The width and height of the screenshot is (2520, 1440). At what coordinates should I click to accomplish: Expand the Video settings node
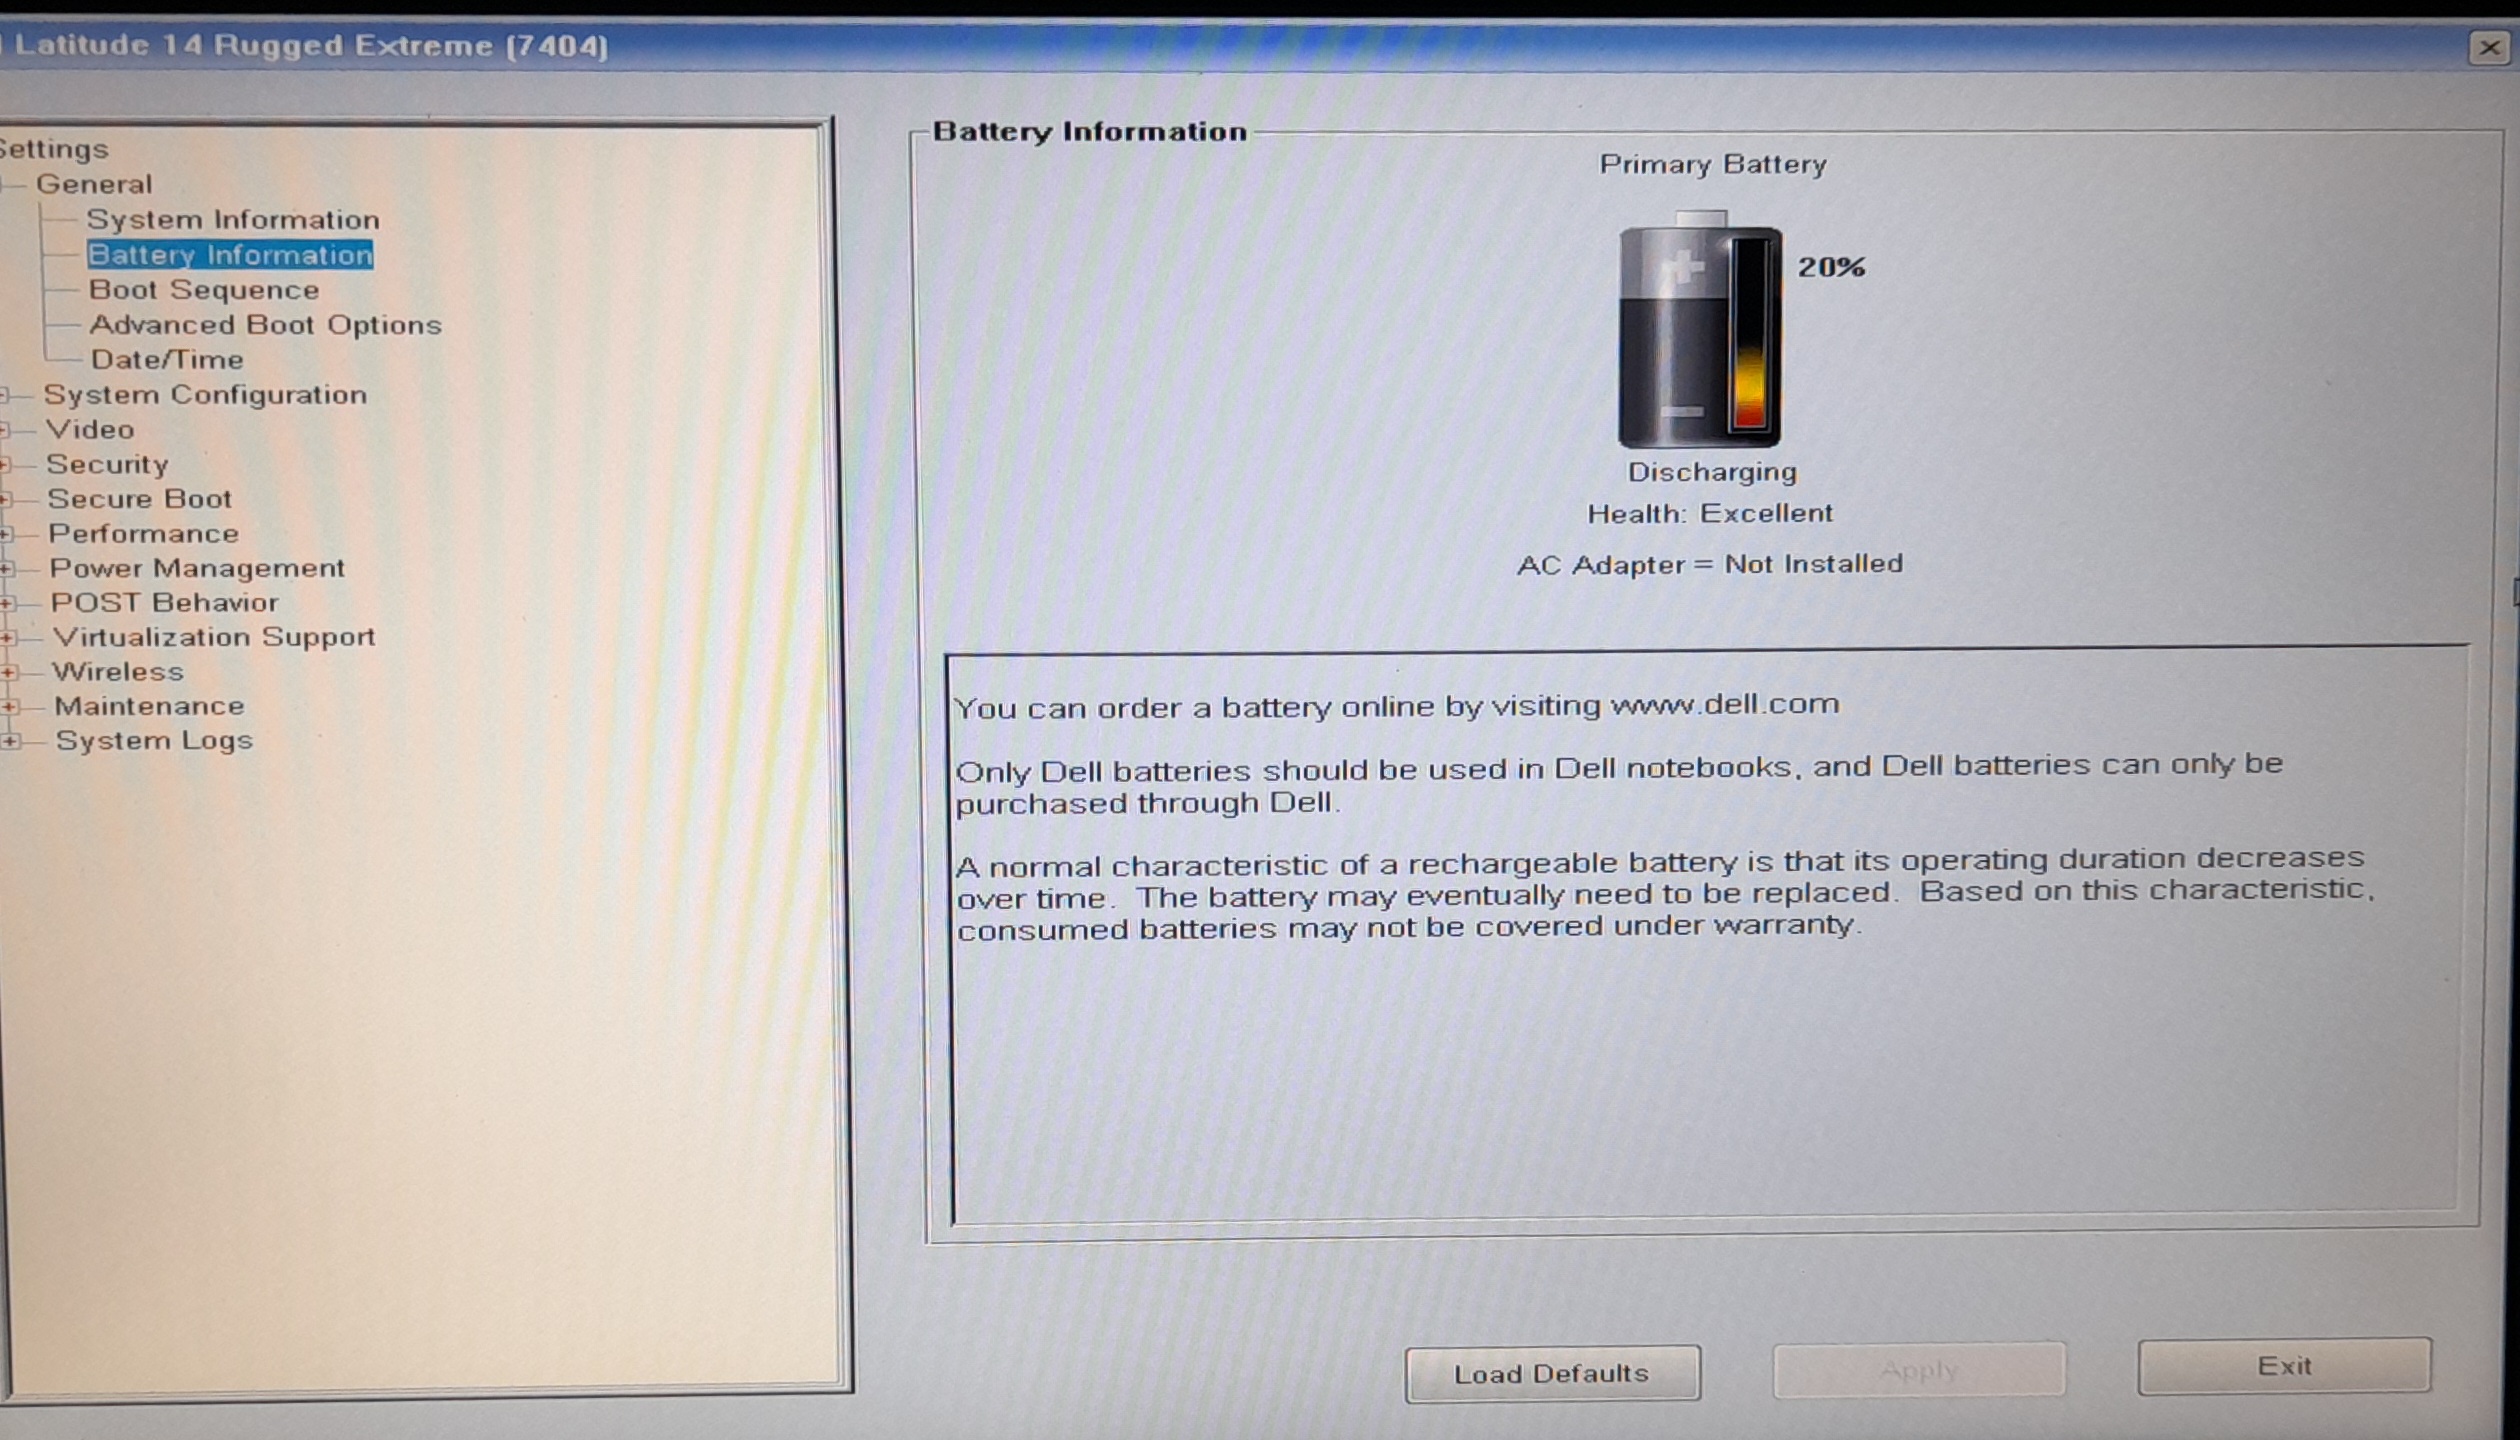pyautogui.click(x=6, y=431)
